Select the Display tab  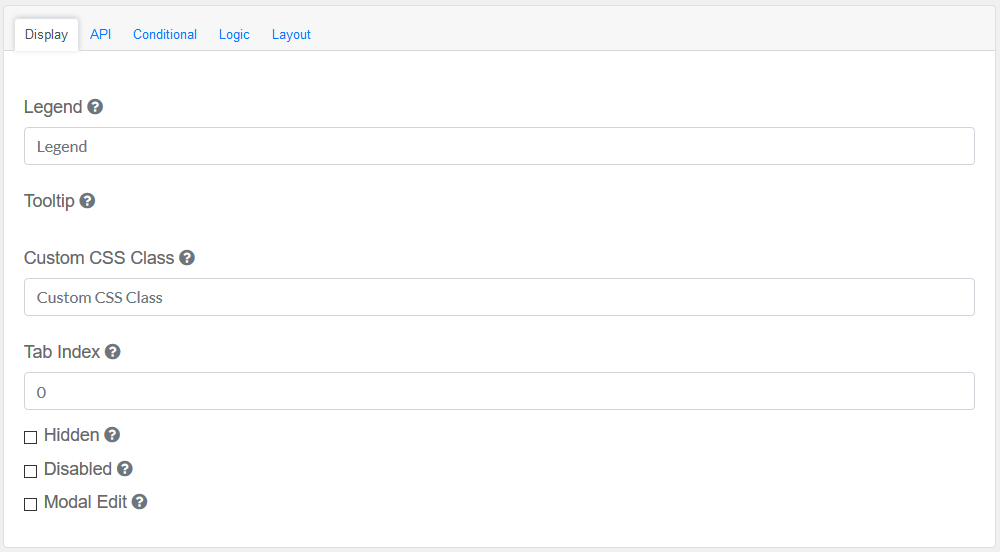pyautogui.click(x=46, y=34)
